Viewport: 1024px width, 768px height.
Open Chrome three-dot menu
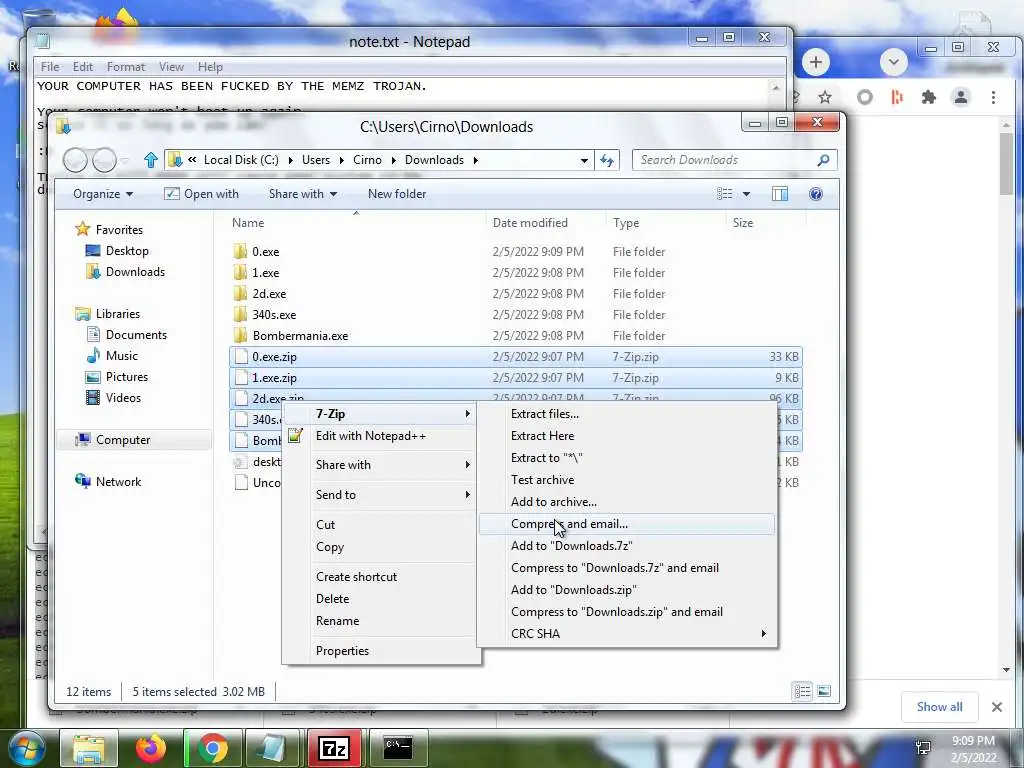click(x=993, y=97)
